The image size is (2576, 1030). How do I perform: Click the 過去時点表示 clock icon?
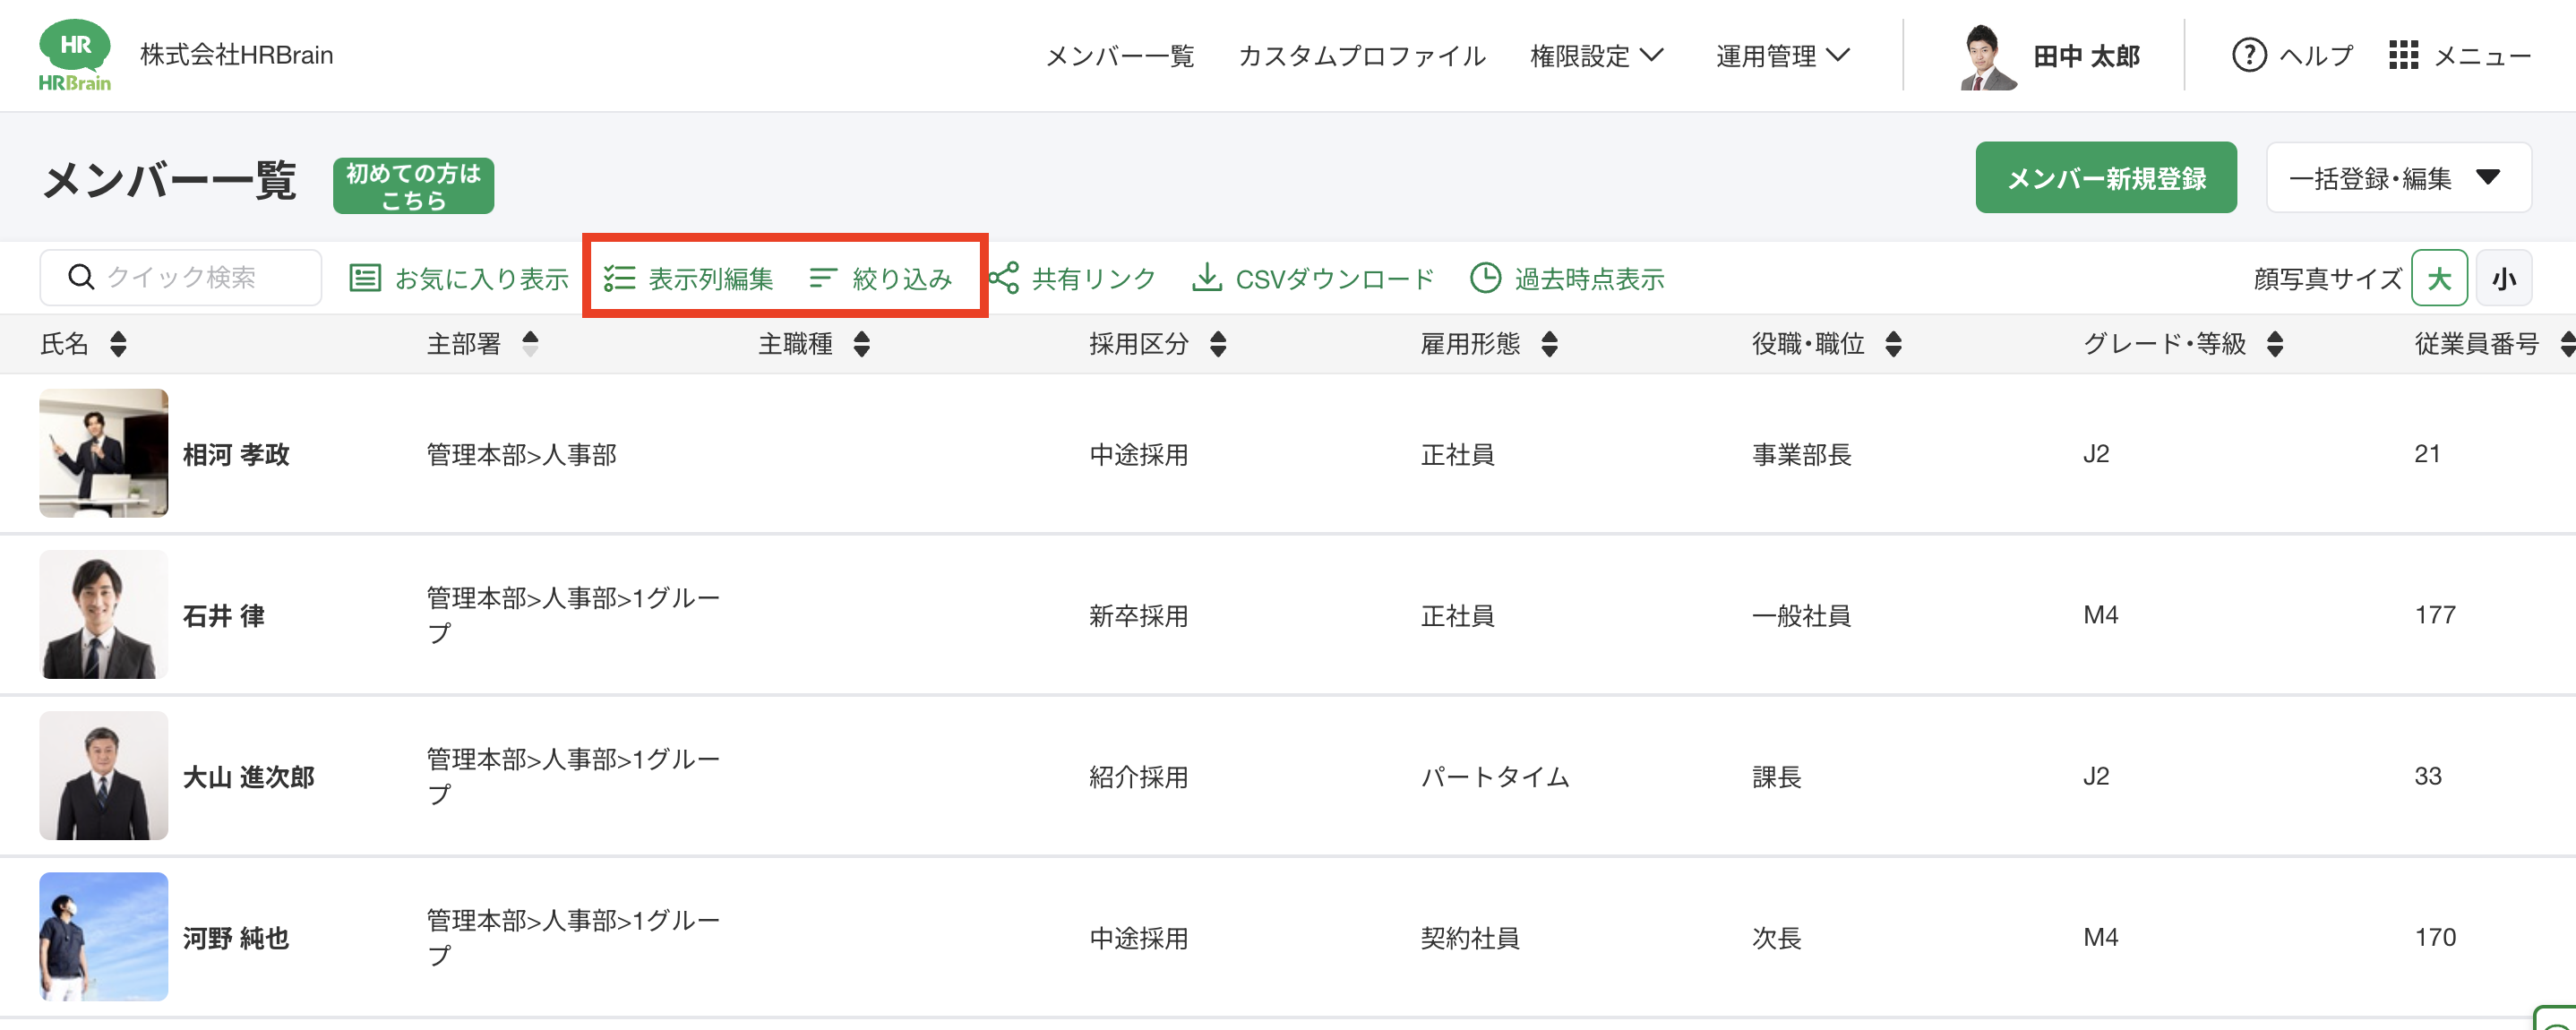pyautogui.click(x=1485, y=278)
